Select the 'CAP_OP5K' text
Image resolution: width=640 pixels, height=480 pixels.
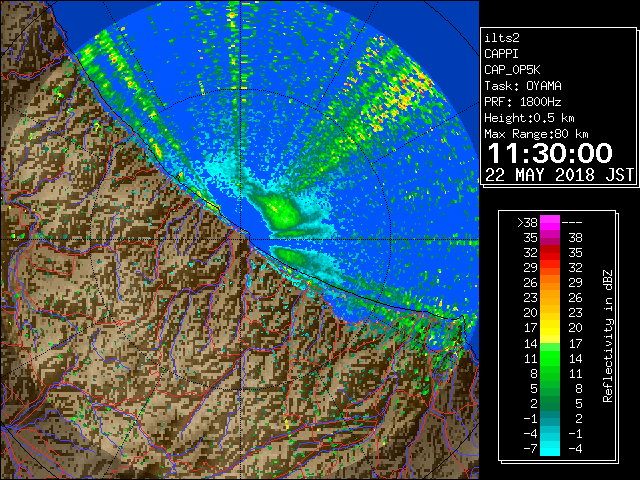pyautogui.click(x=512, y=70)
